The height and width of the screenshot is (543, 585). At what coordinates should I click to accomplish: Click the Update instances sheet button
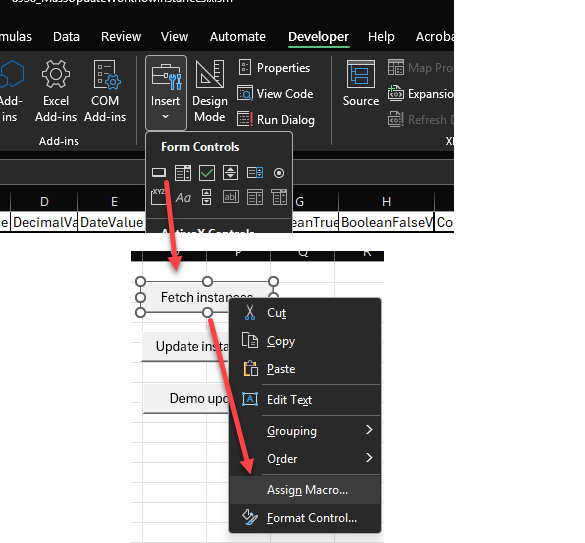[x=185, y=347]
